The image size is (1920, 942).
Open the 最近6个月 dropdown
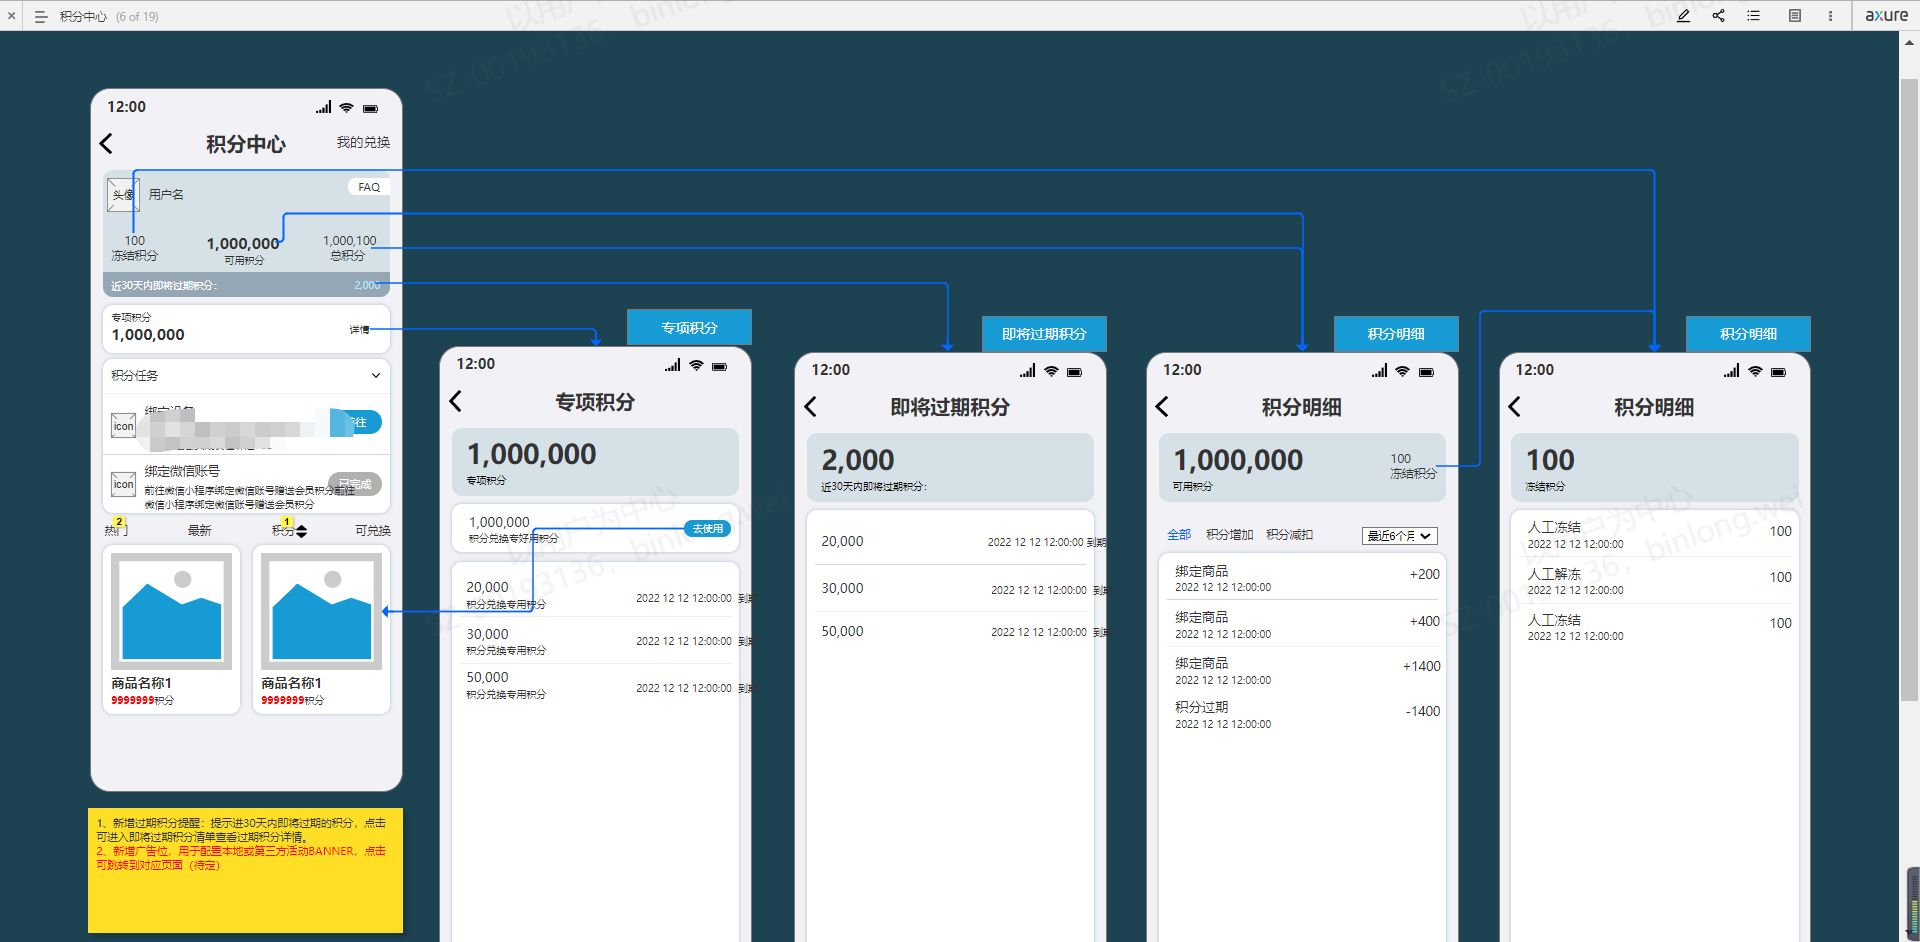[1399, 536]
